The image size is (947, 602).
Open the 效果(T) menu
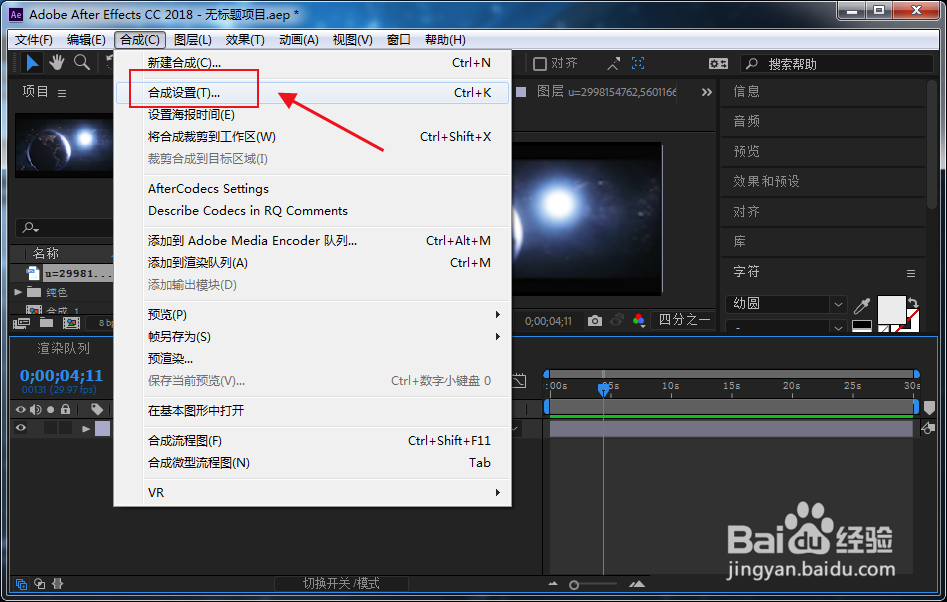click(245, 40)
